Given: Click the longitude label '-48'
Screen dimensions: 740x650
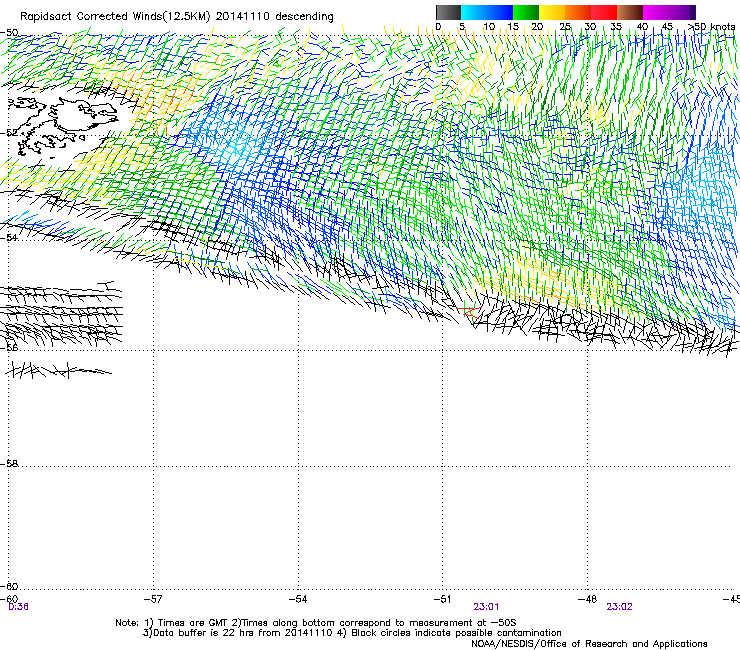Looking at the screenshot, I should pos(587,599).
